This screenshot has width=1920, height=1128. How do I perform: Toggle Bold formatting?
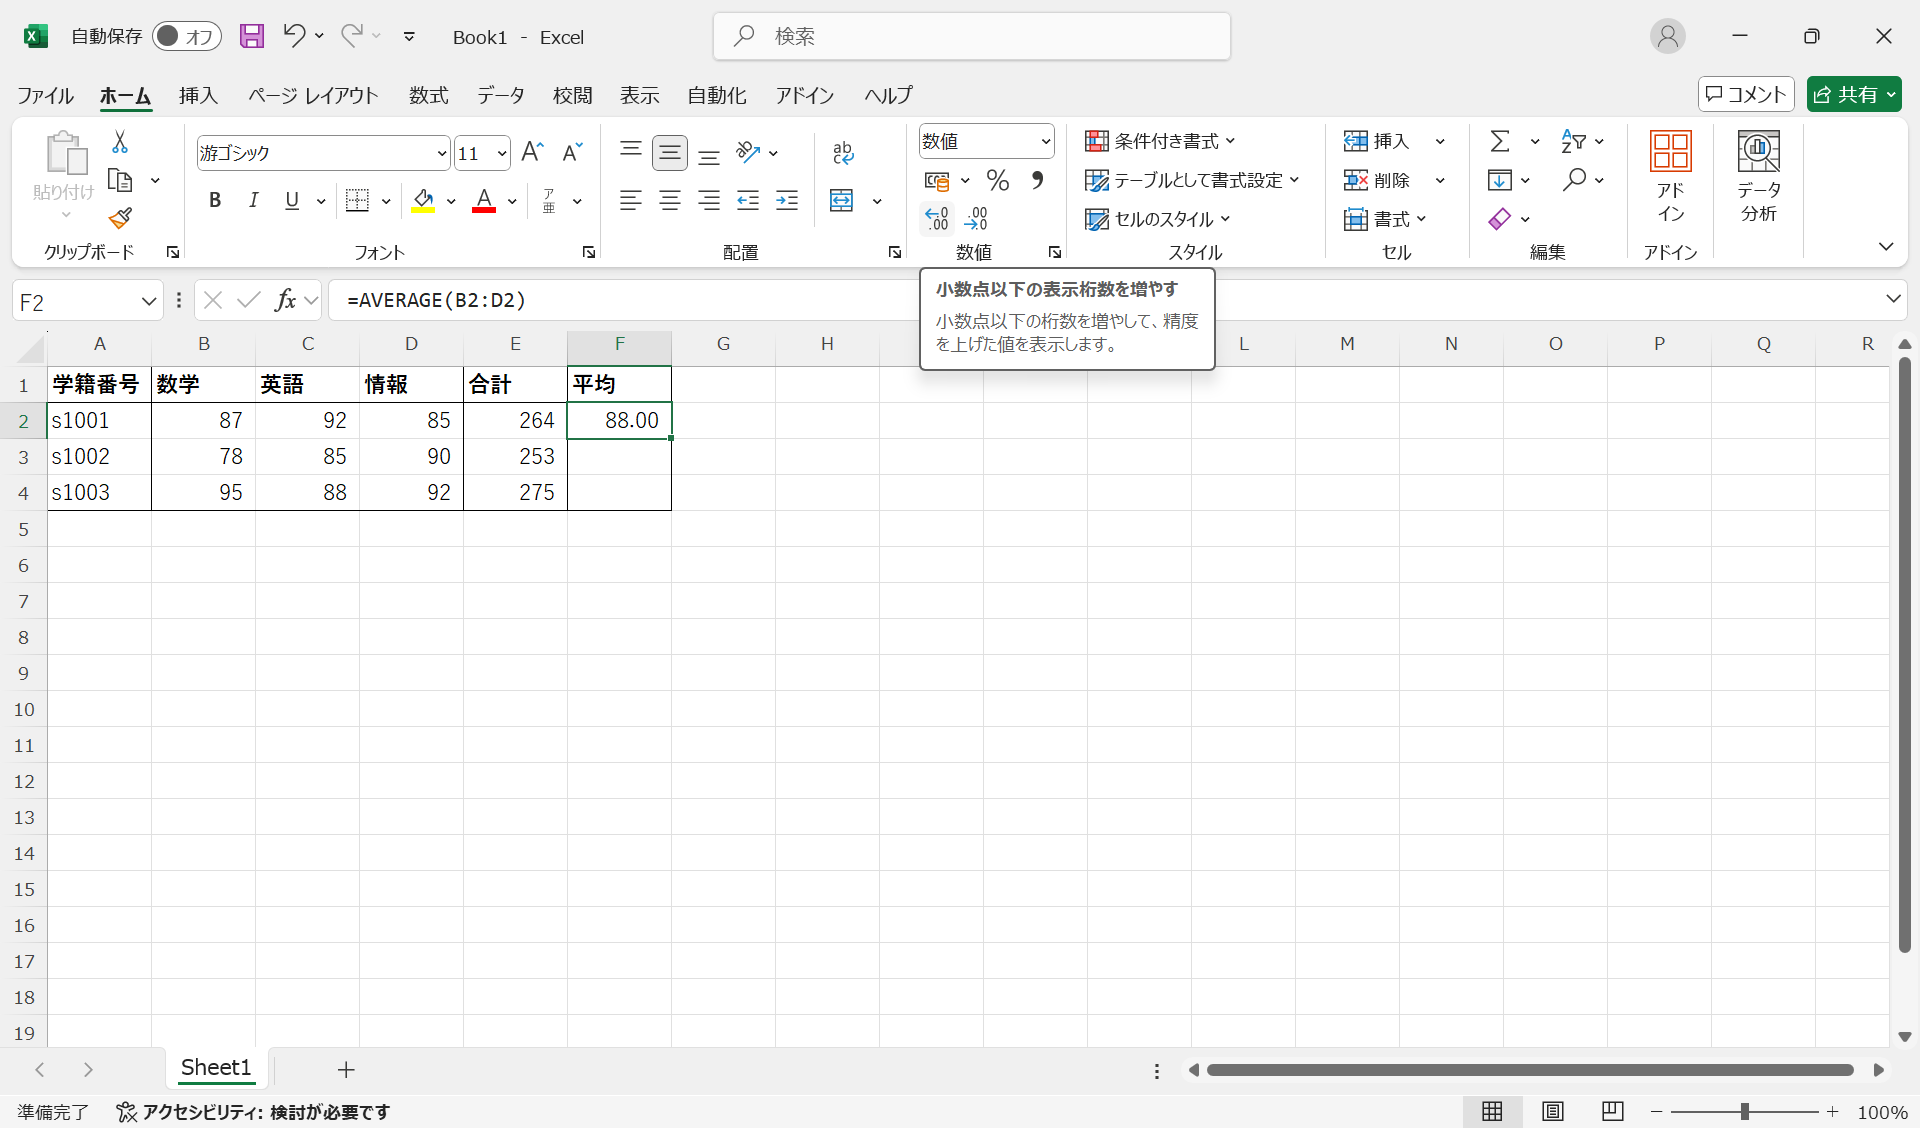tap(214, 200)
